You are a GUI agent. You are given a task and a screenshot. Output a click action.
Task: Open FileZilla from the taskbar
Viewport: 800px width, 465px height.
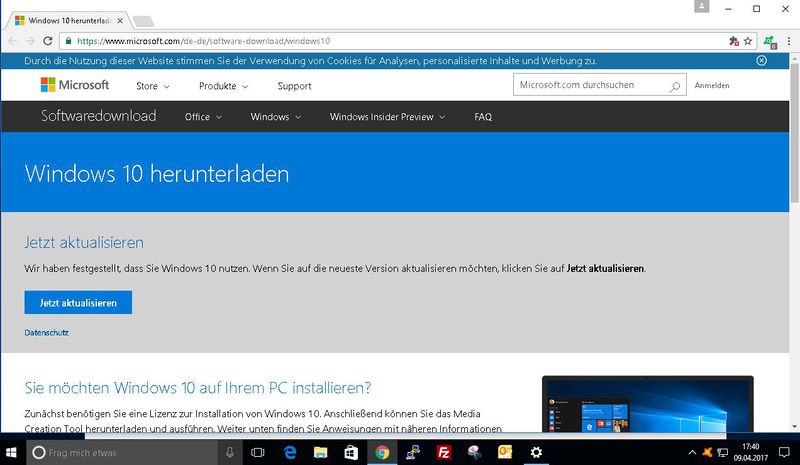[443, 452]
